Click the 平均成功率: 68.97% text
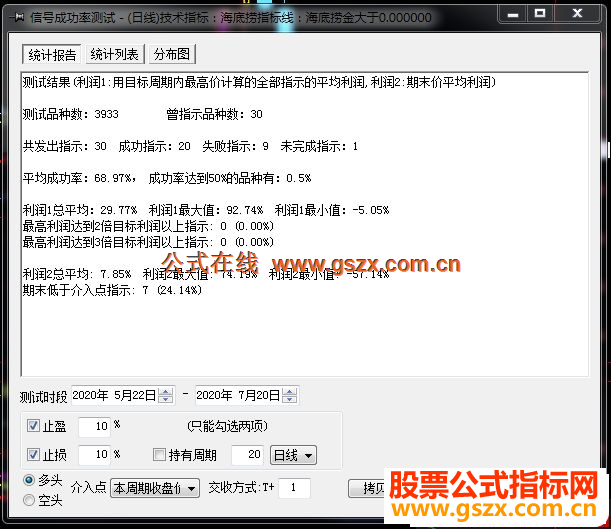This screenshot has height=529, width=611. [x=79, y=178]
